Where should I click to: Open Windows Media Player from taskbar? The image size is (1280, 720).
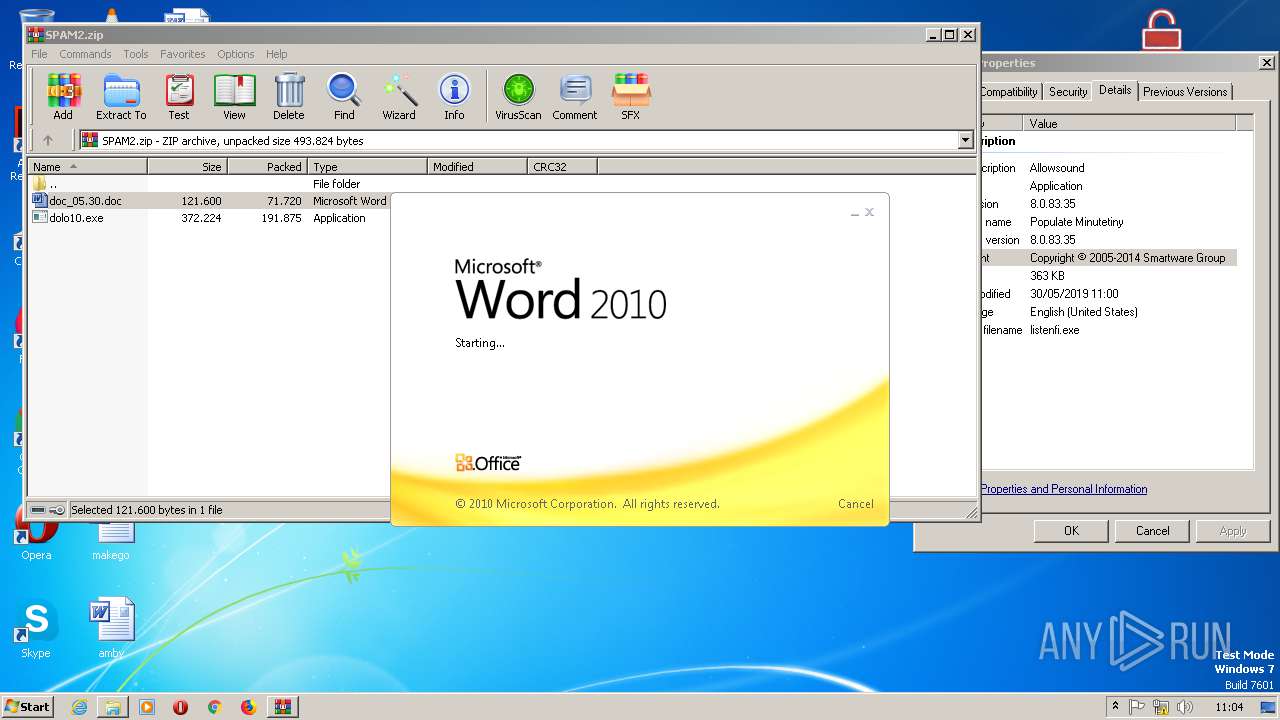click(x=147, y=707)
